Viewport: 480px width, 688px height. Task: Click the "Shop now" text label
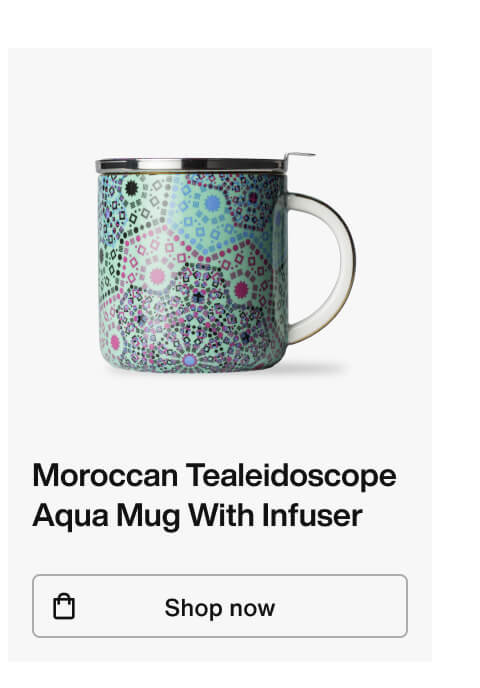tap(220, 608)
